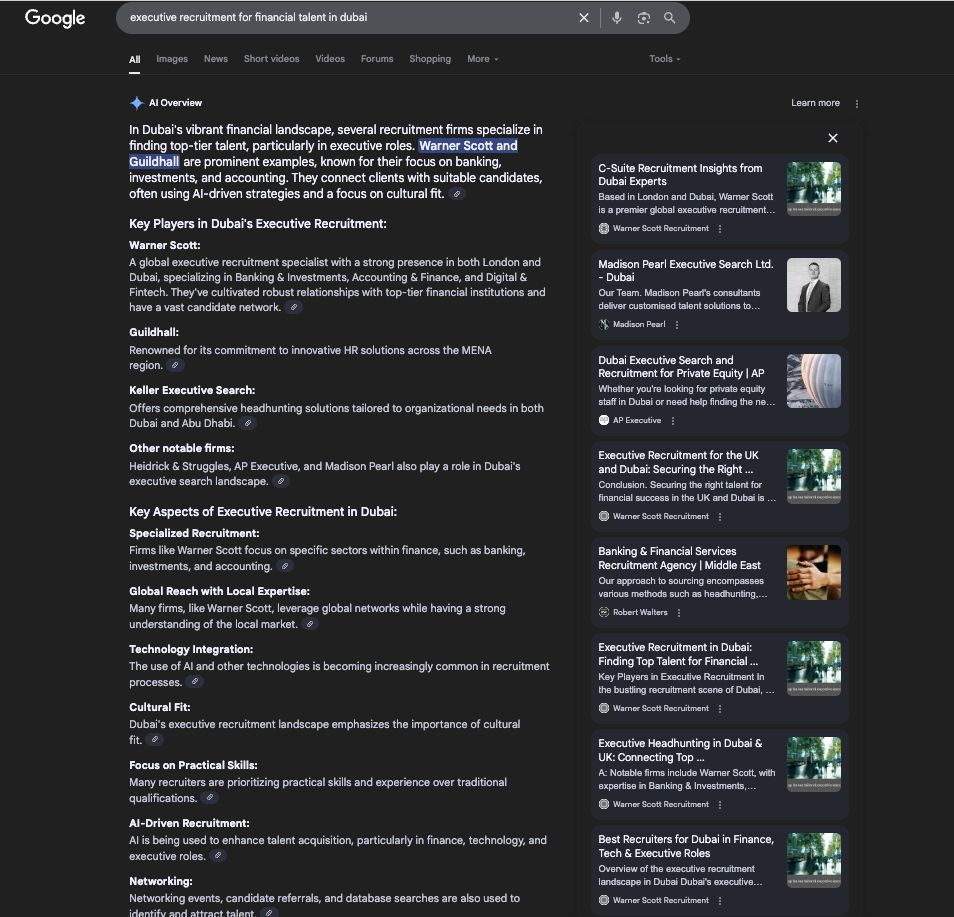Open Google Lens image search icon

tap(643, 18)
